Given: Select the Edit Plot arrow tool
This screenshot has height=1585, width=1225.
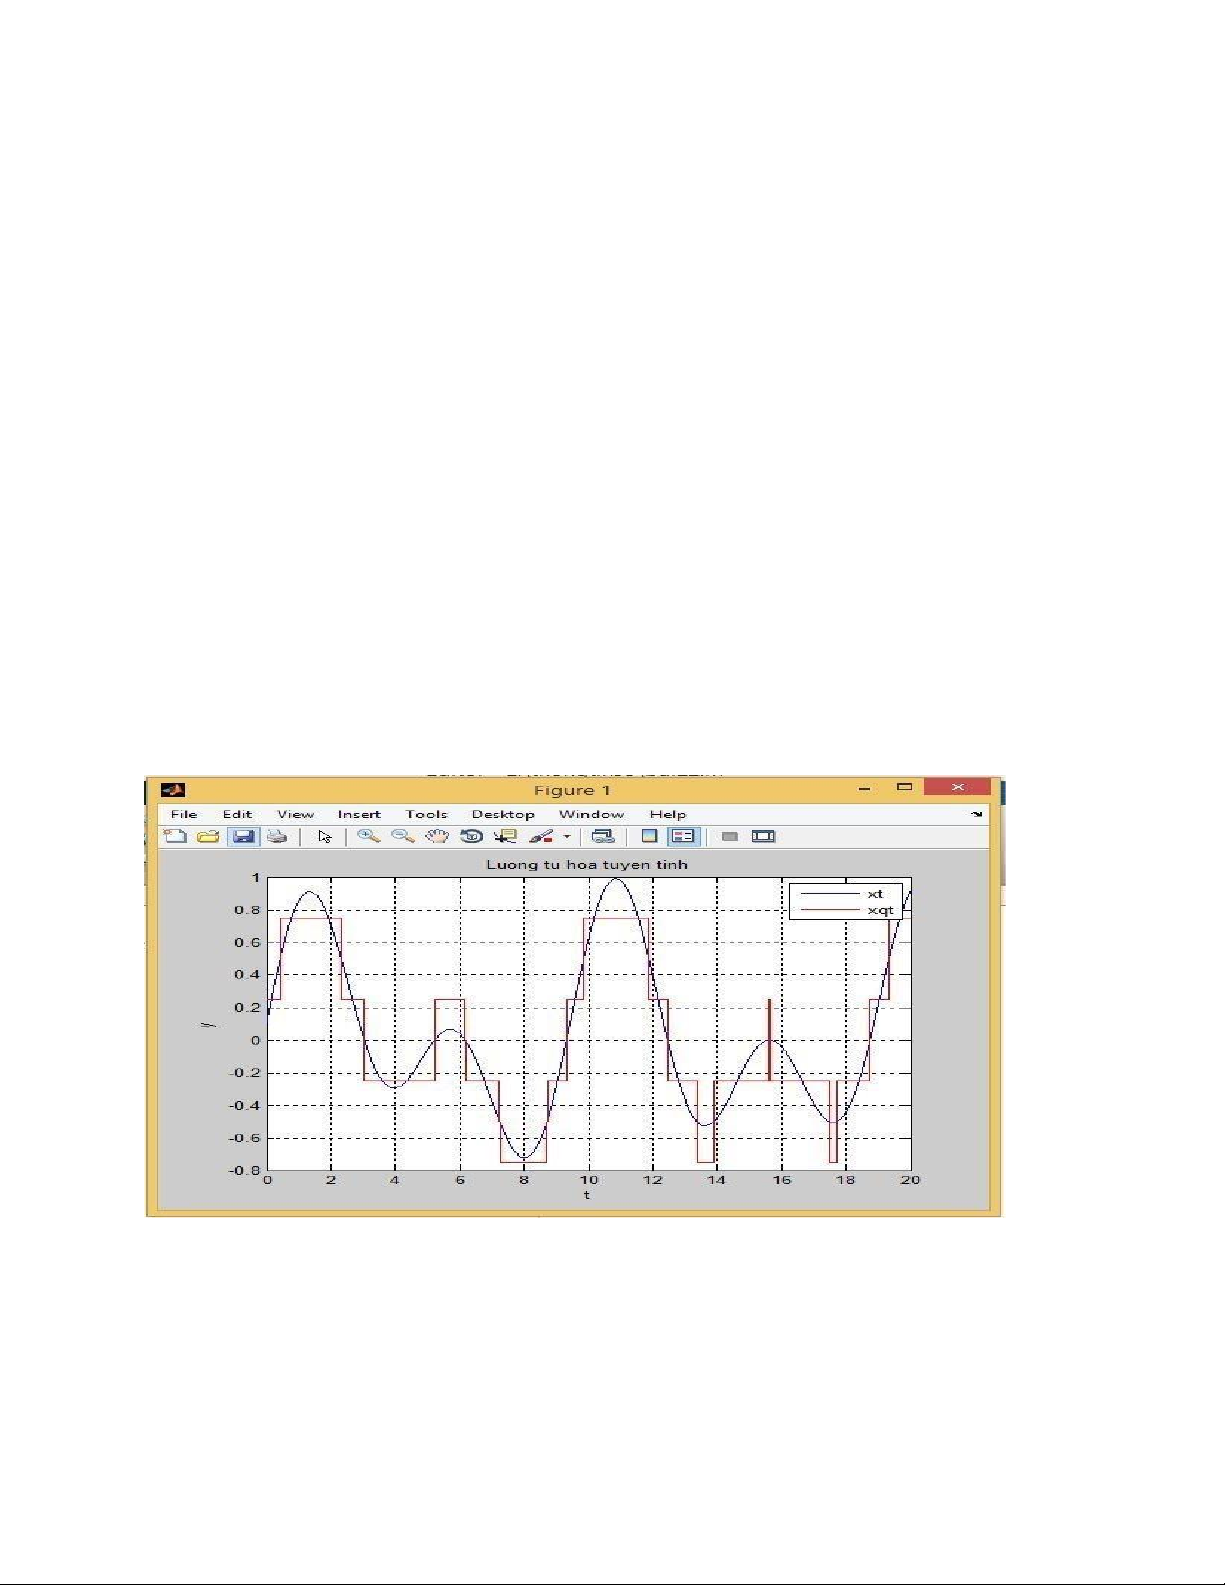Looking at the screenshot, I should [324, 836].
